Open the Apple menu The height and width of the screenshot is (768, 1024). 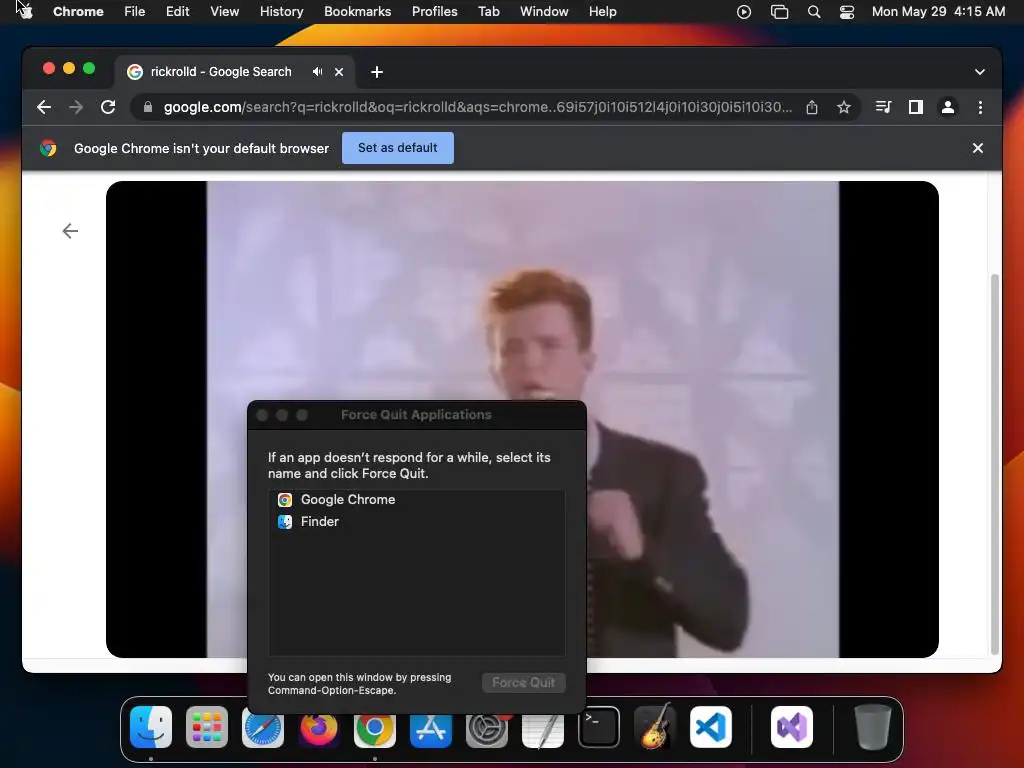pyautogui.click(x=25, y=11)
